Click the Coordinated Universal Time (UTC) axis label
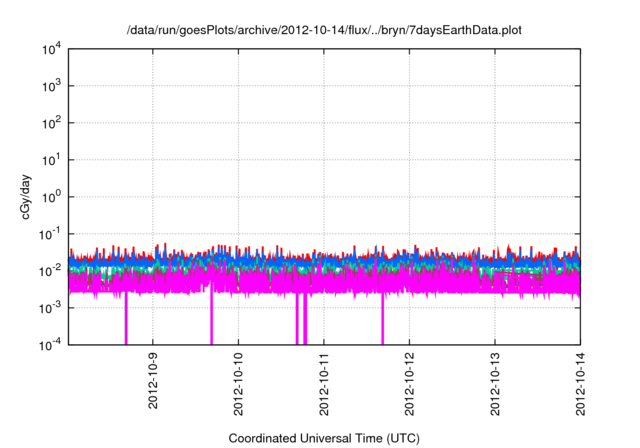This screenshot has height=448, width=640. 324,438
